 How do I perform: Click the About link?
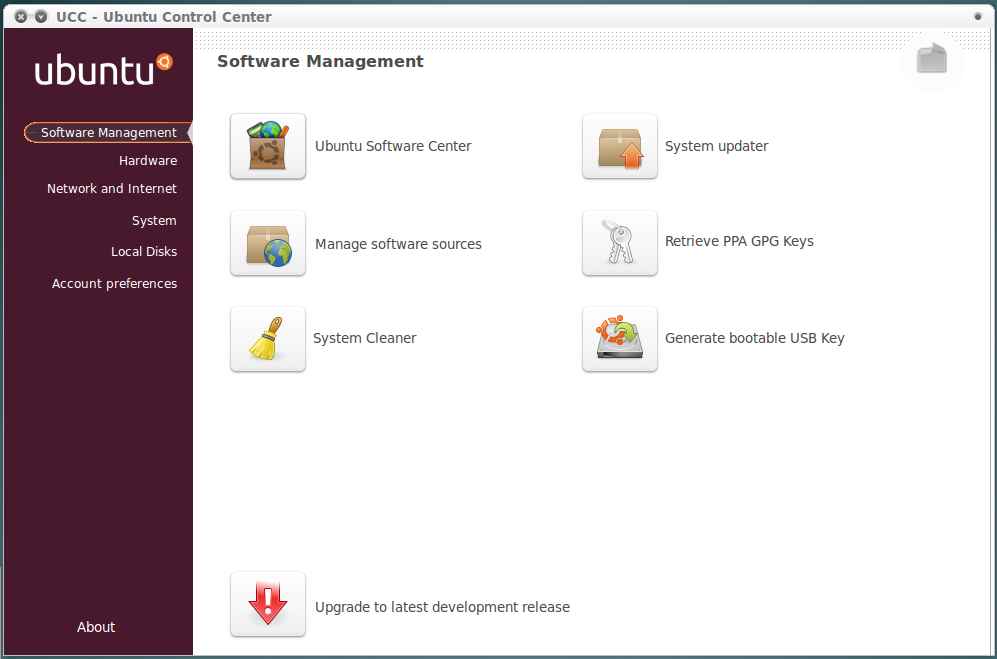(x=95, y=627)
